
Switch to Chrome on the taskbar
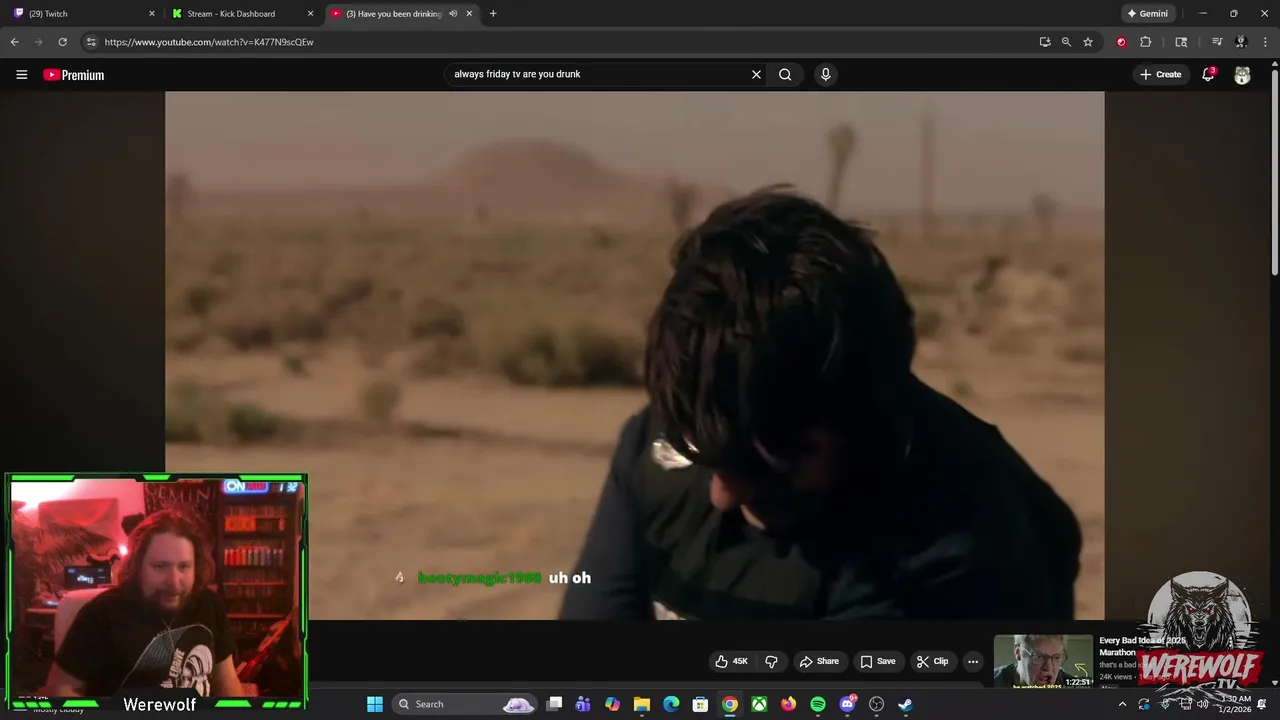coord(730,704)
